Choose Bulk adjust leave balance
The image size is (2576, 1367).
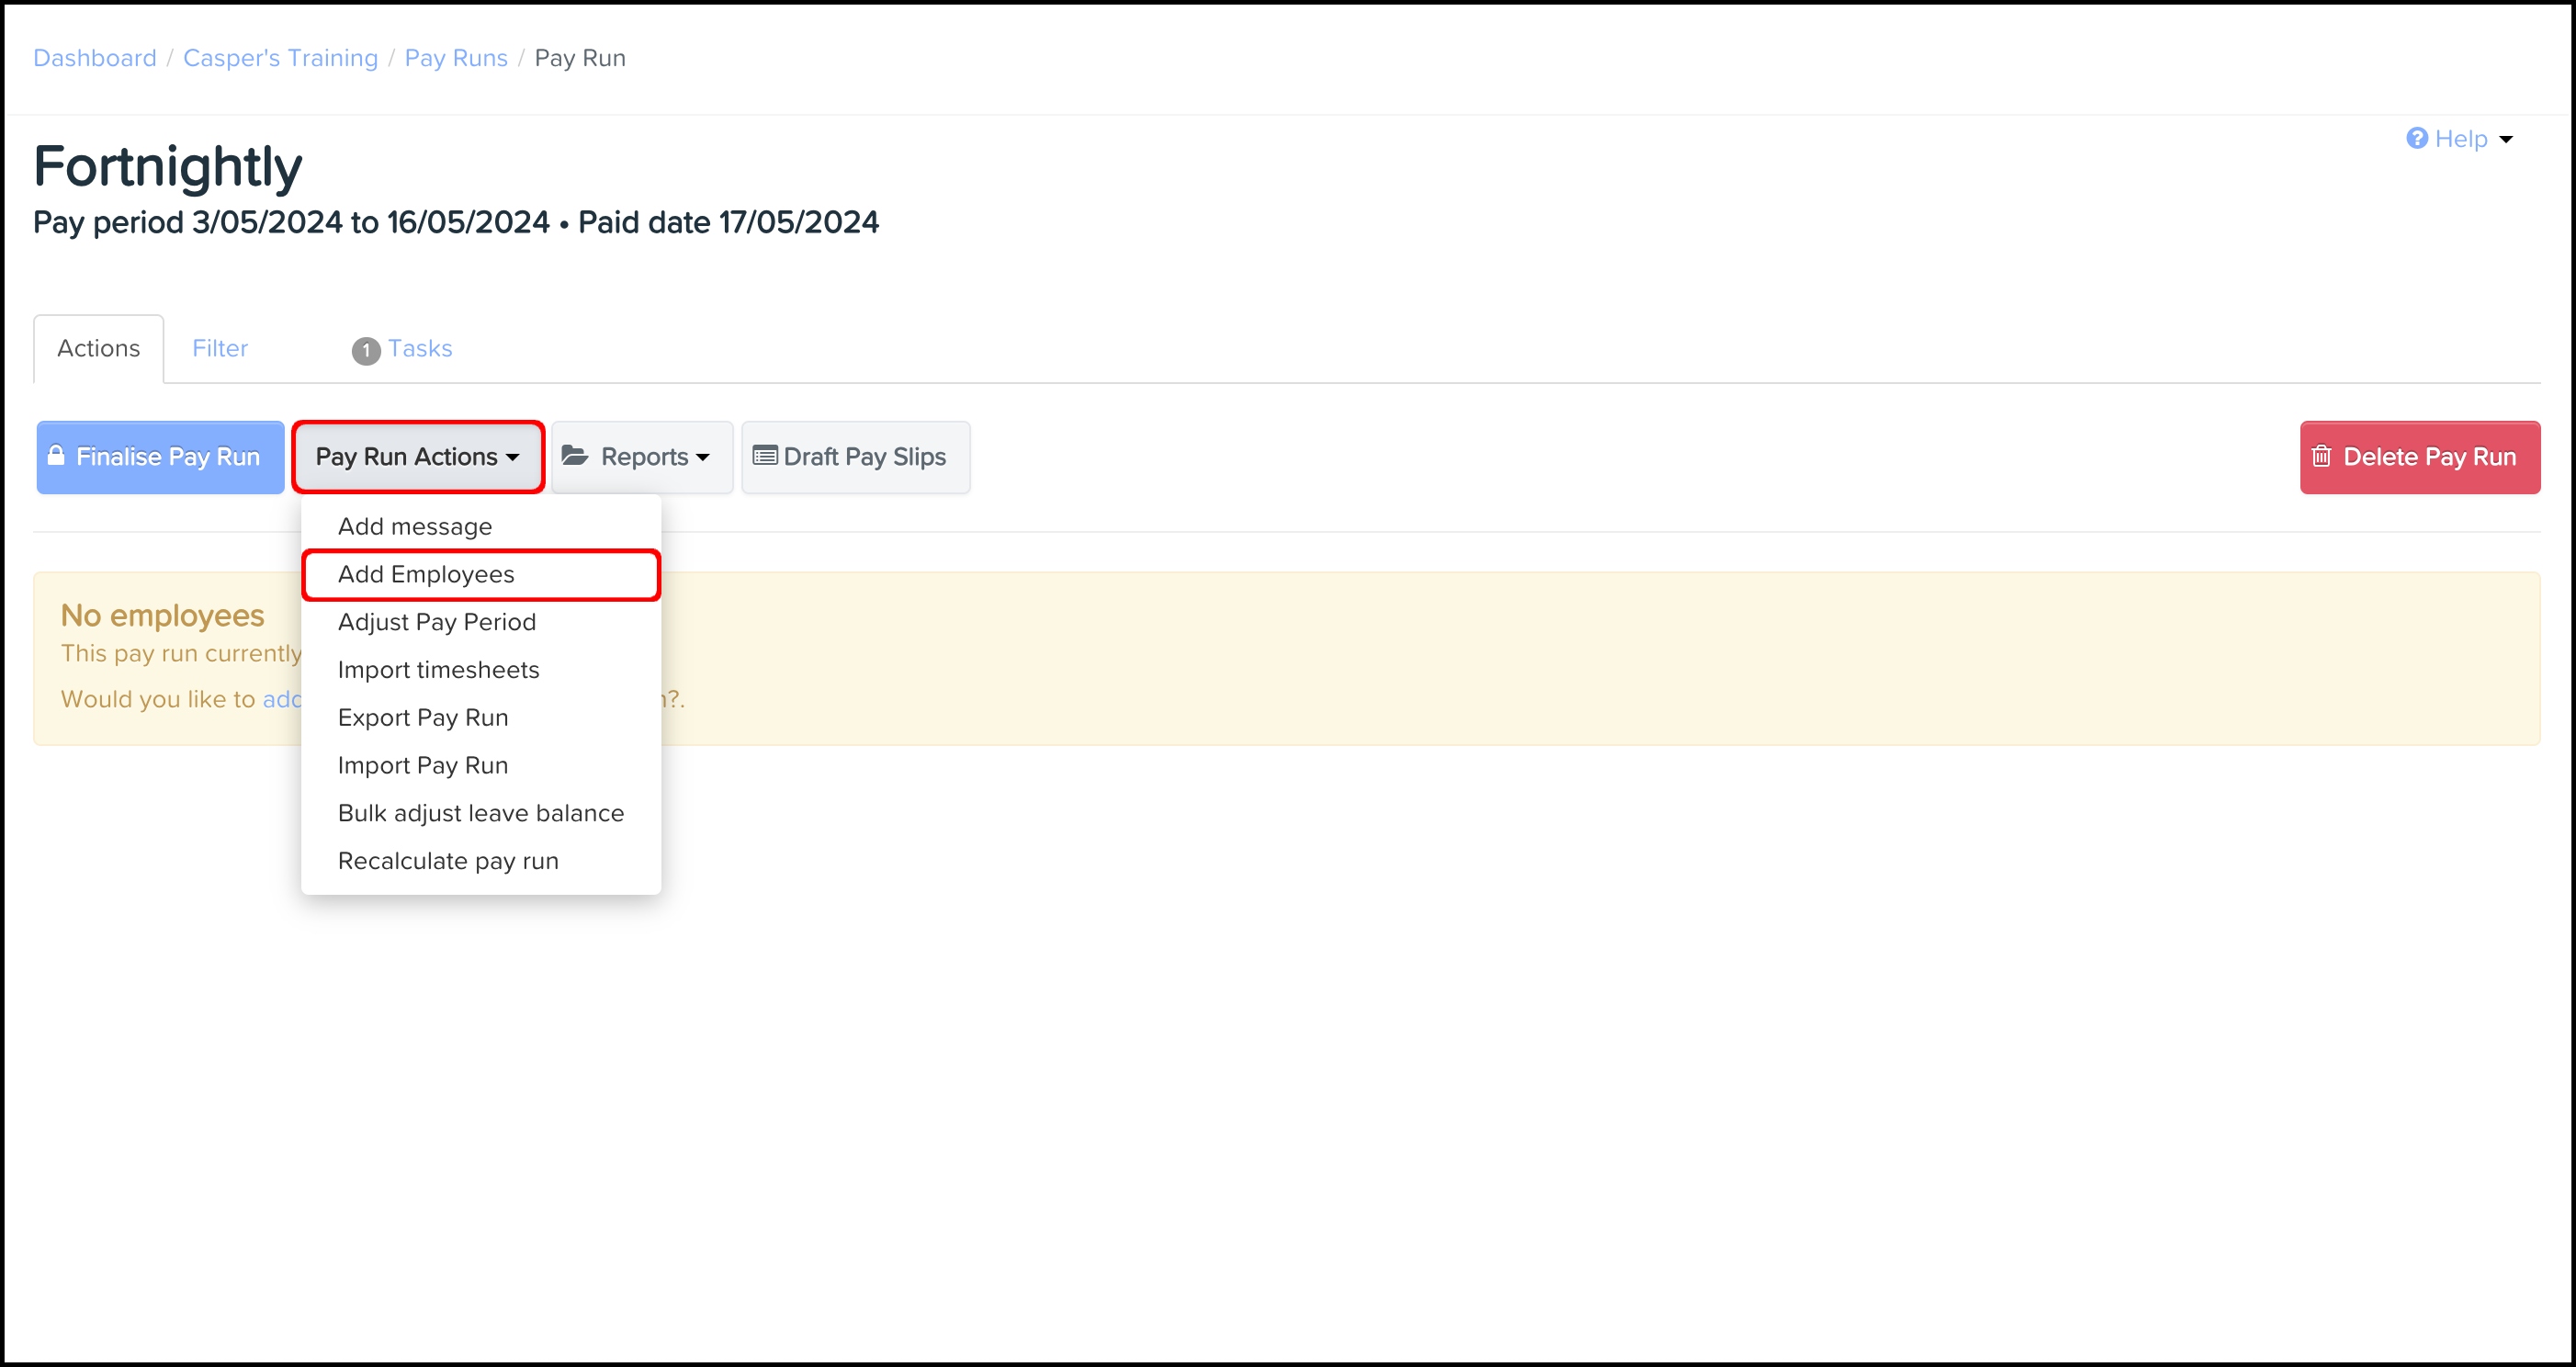coord(481,813)
